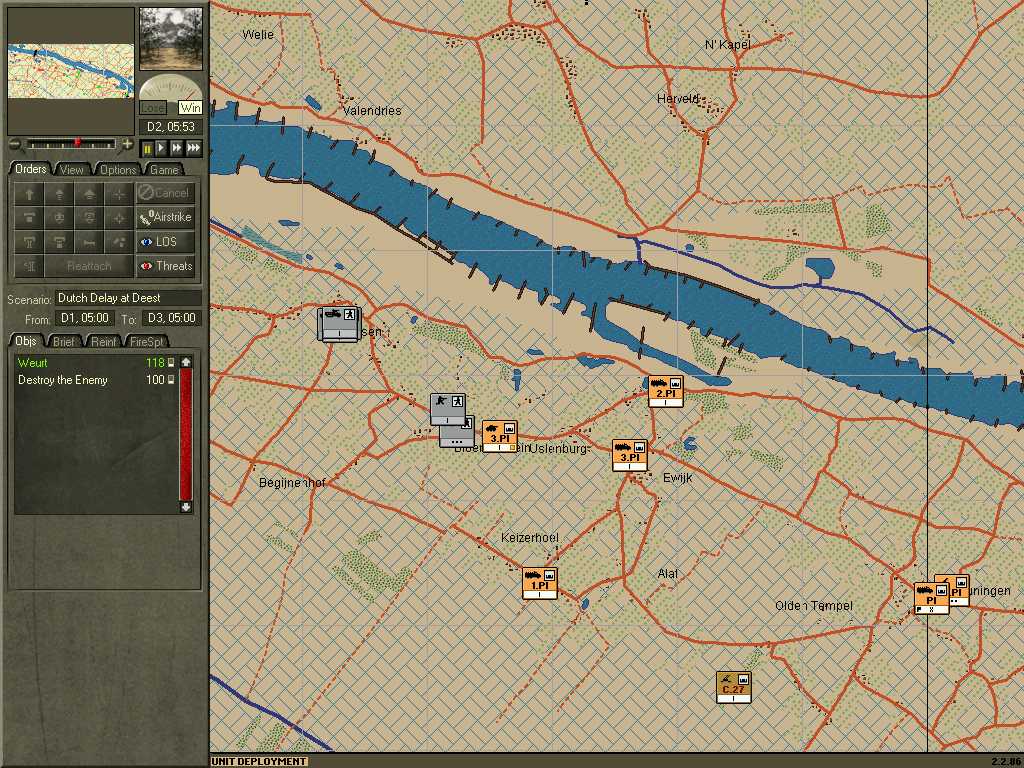Click the Scenario name field
1024x768 pixels.
(x=128, y=298)
